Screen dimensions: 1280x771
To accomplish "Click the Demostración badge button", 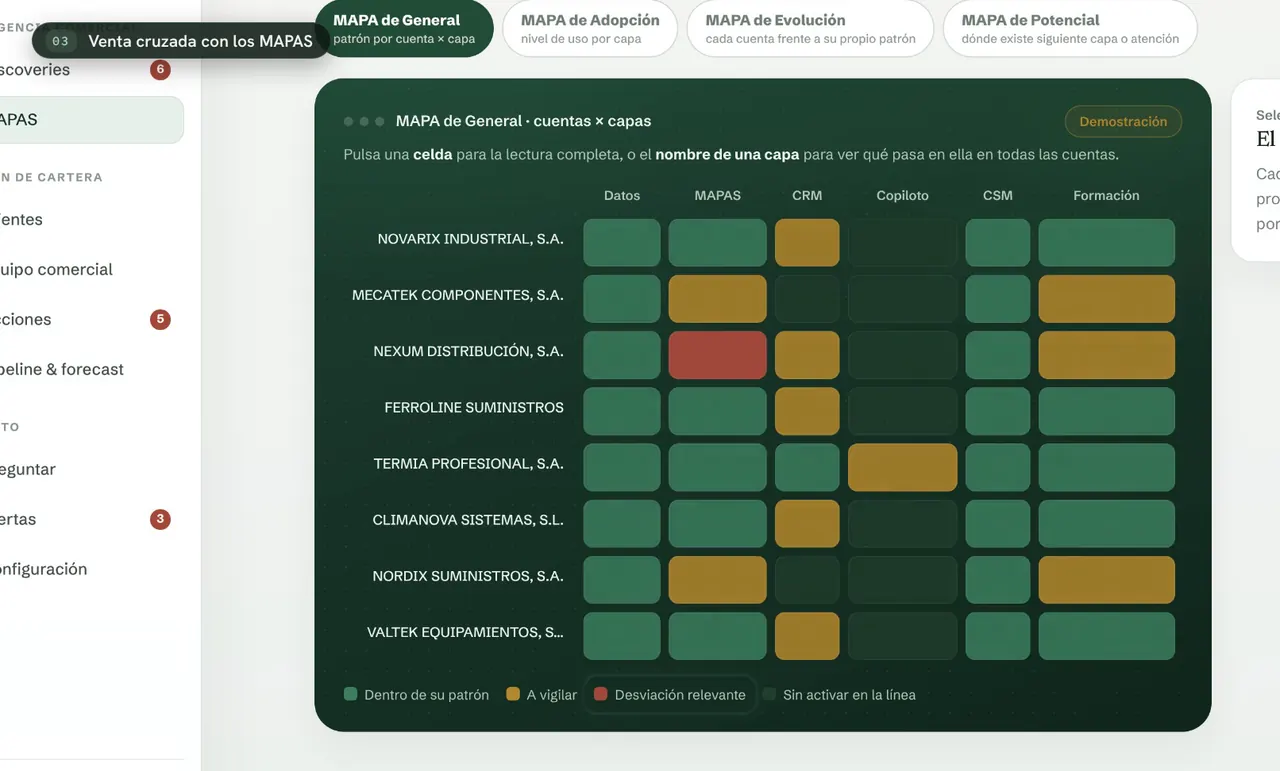I will point(1123,121).
